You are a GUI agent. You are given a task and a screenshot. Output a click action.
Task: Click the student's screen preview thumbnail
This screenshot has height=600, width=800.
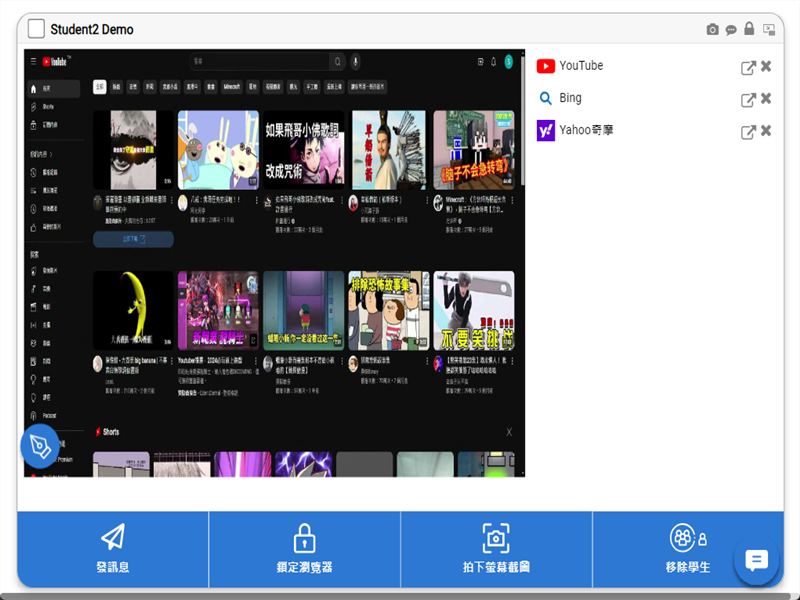coord(275,262)
